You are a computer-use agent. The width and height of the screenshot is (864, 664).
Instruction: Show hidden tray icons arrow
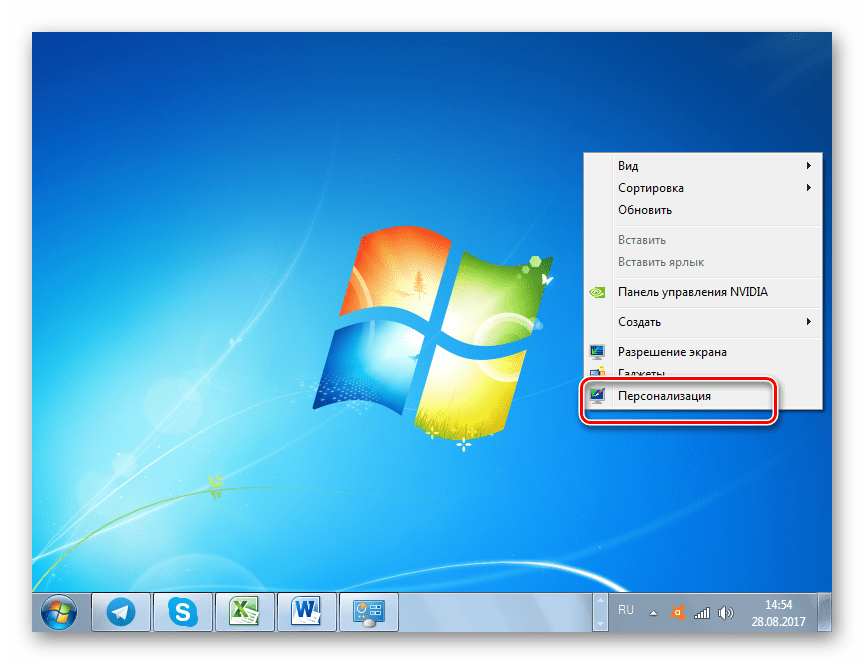tap(654, 612)
